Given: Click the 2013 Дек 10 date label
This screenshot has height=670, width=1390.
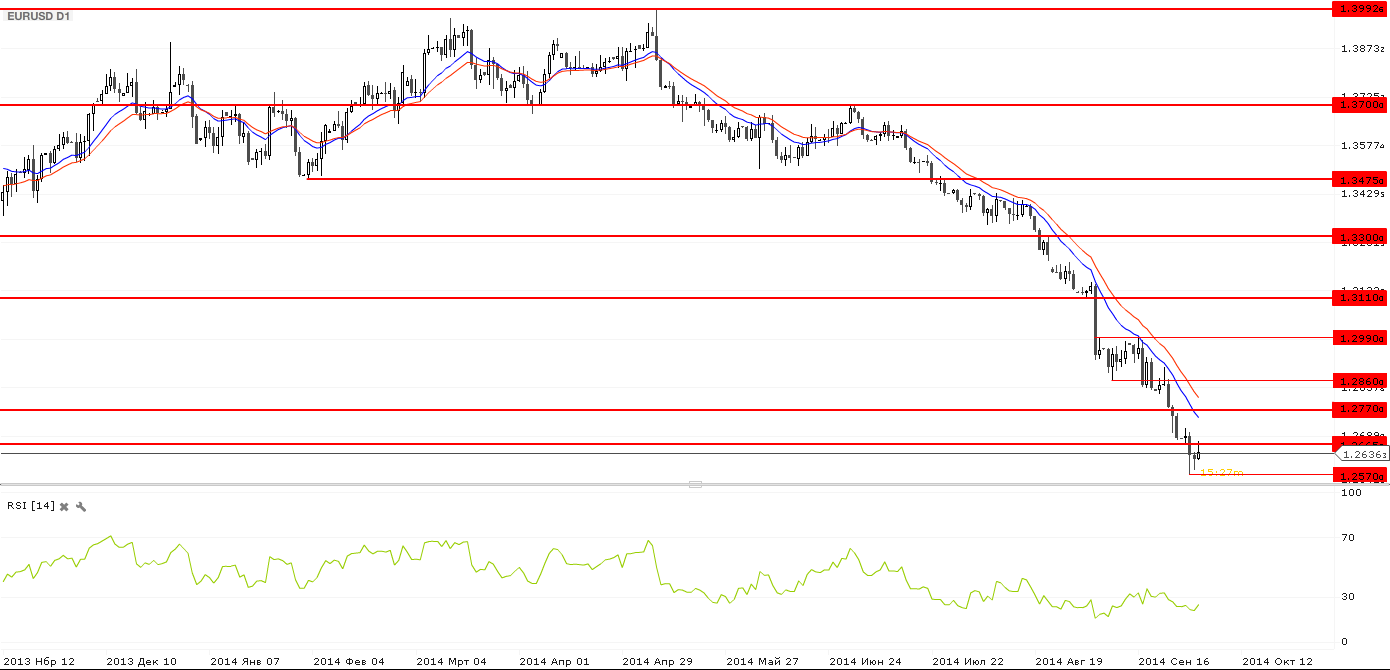Looking at the screenshot, I should click(x=140, y=661).
